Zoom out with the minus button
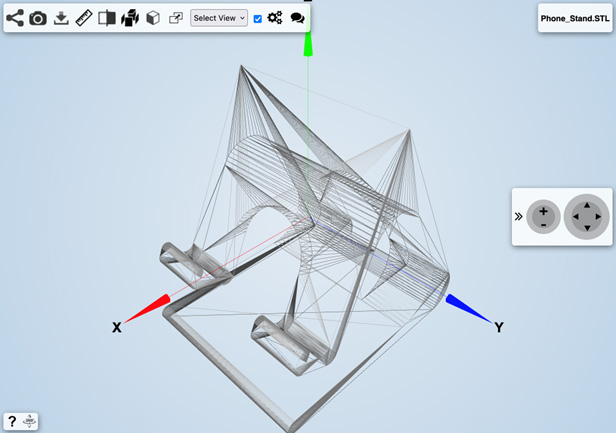This screenshot has height=433, width=616. (543, 224)
